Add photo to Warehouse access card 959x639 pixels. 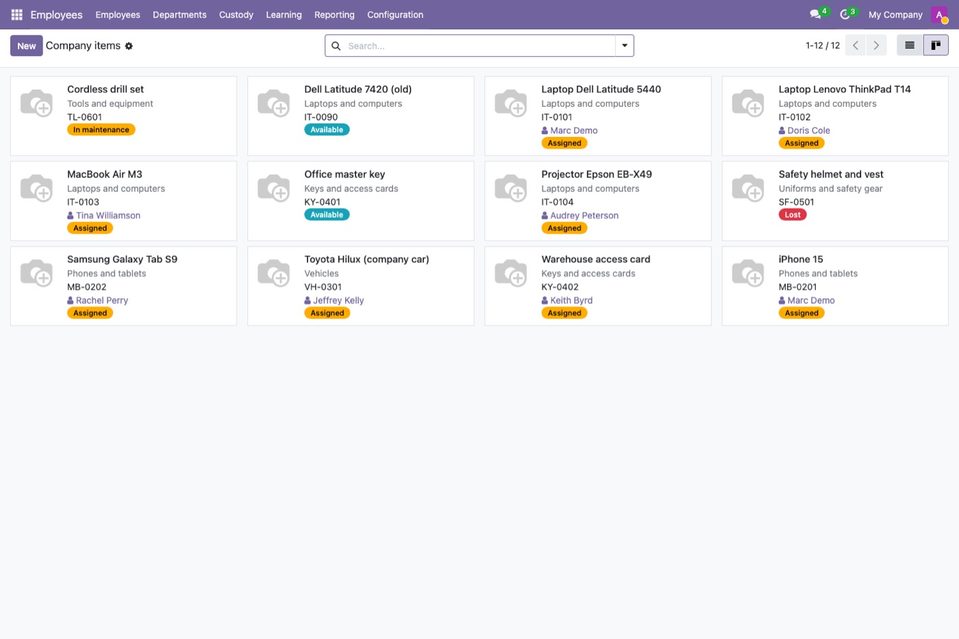511,273
